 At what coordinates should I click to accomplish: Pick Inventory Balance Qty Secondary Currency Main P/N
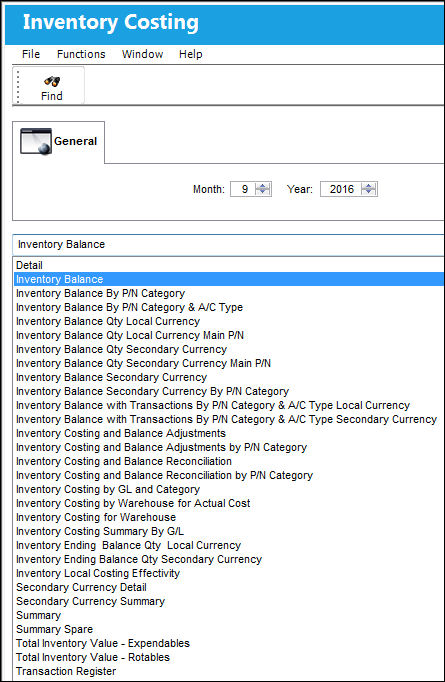pos(229,363)
